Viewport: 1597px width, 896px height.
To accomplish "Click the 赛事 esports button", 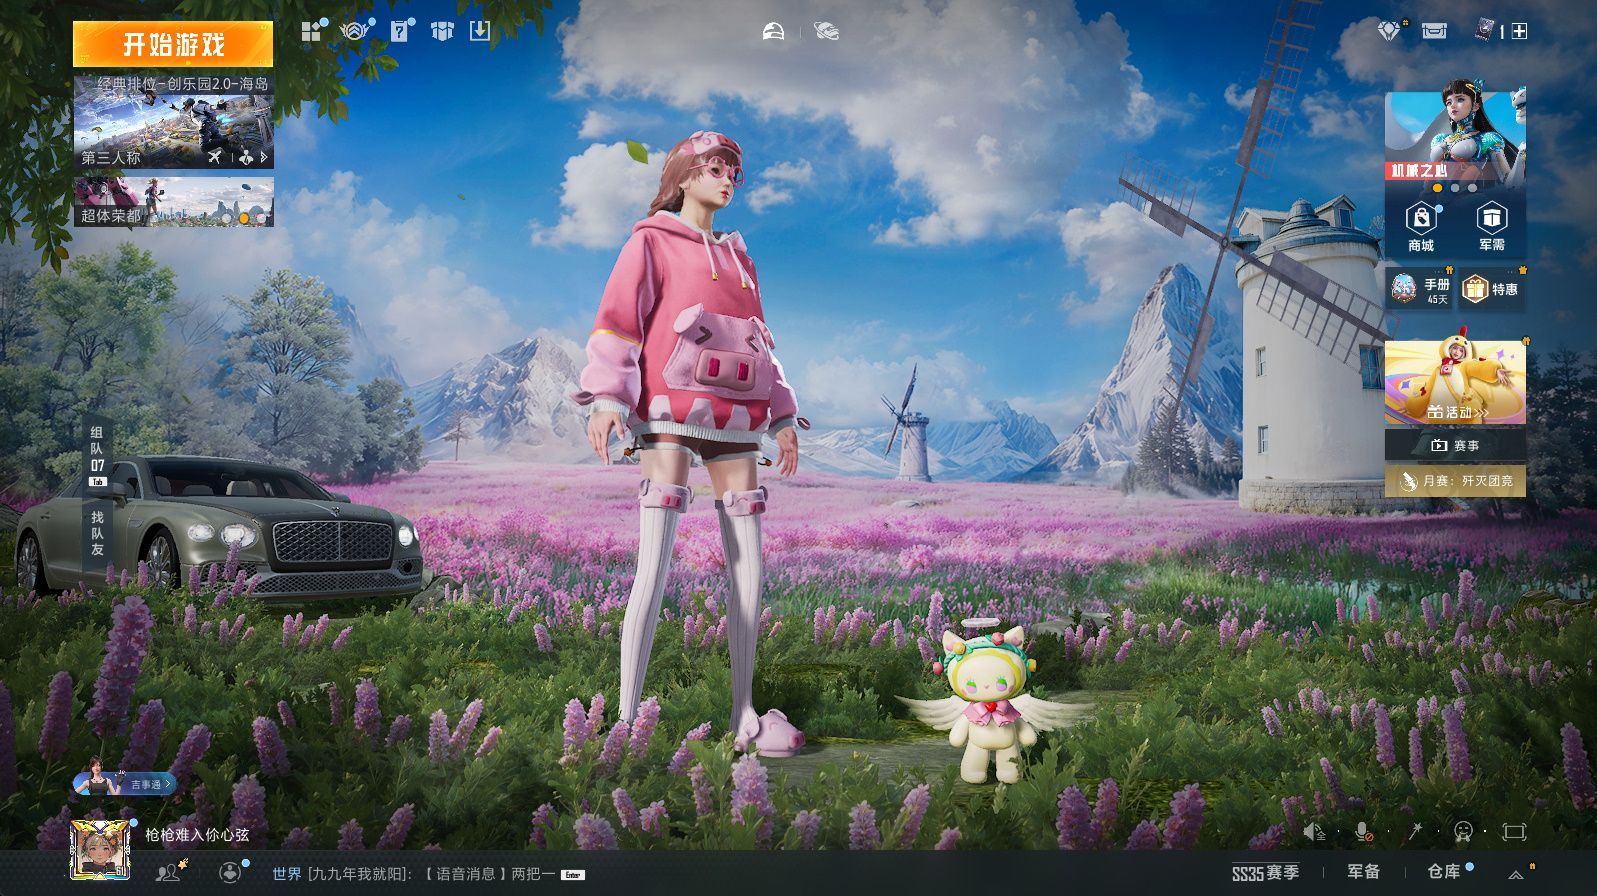I will click(1455, 445).
